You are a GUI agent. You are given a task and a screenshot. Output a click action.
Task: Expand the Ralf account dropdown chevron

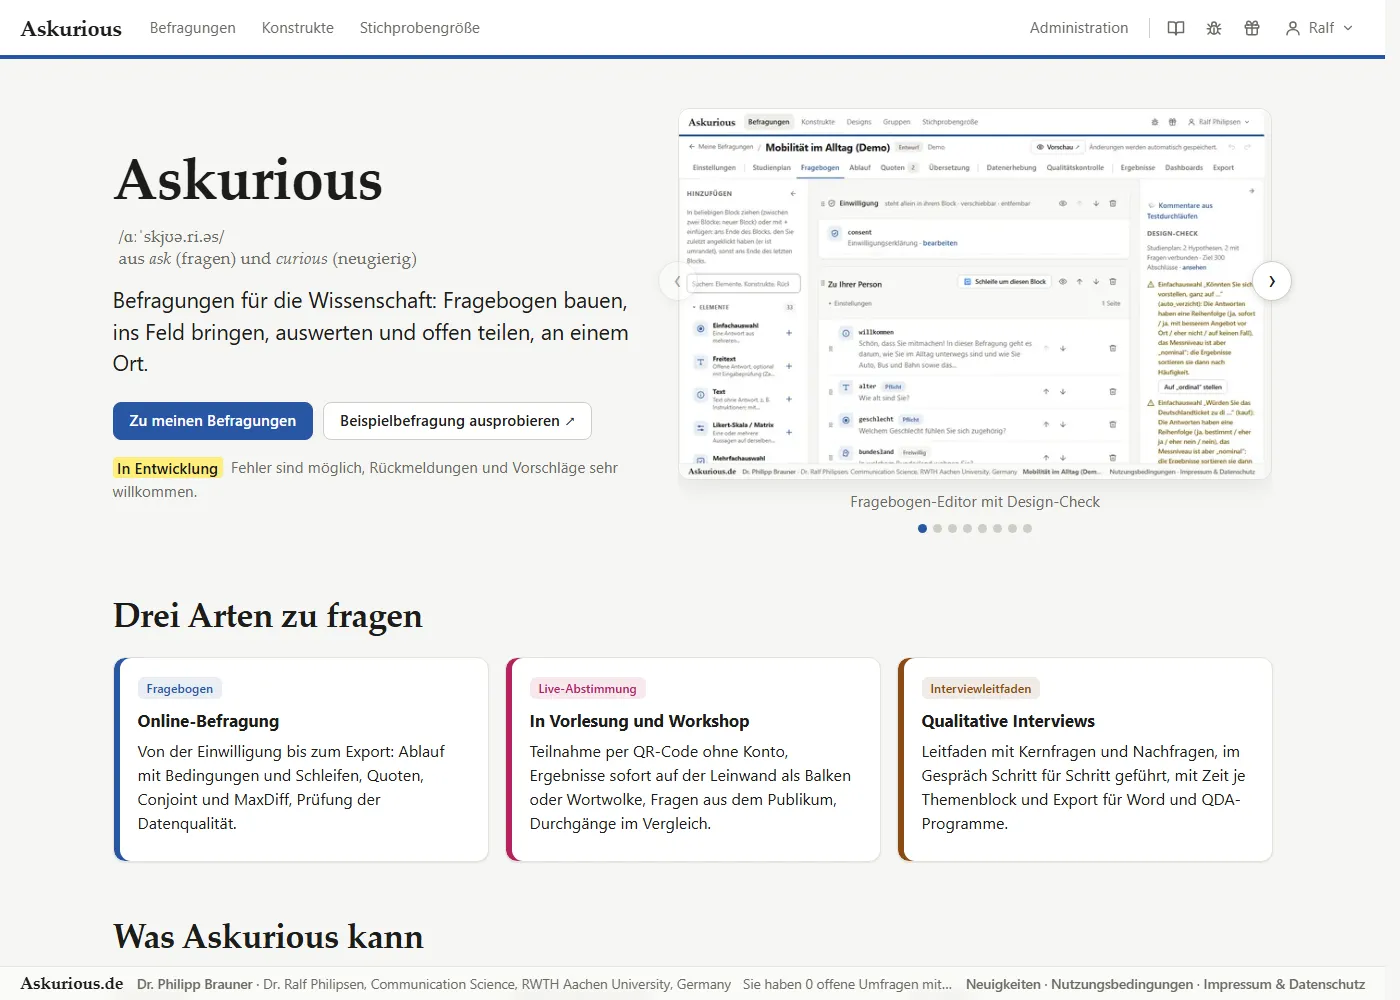(1348, 28)
